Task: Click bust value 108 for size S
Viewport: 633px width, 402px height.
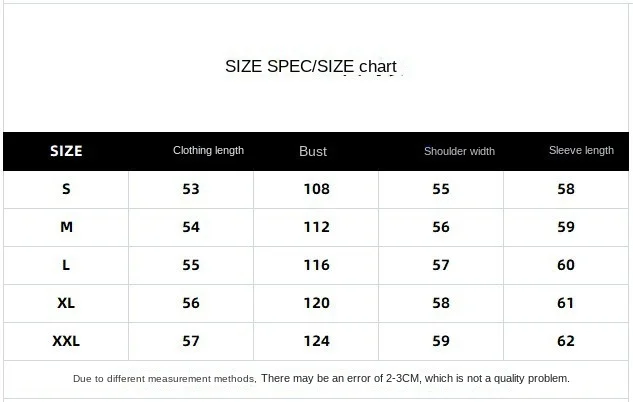Action: click(x=316, y=189)
